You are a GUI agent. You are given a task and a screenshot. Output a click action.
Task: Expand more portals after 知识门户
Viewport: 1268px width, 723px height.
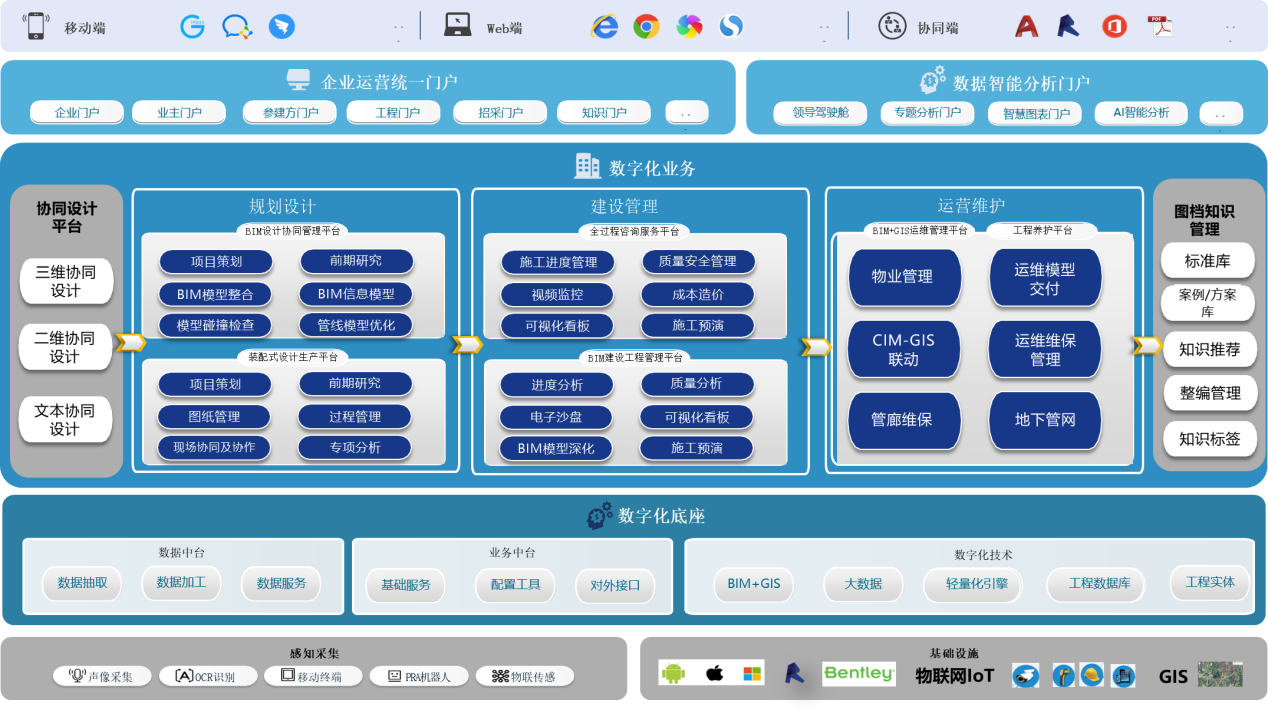(x=686, y=113)
